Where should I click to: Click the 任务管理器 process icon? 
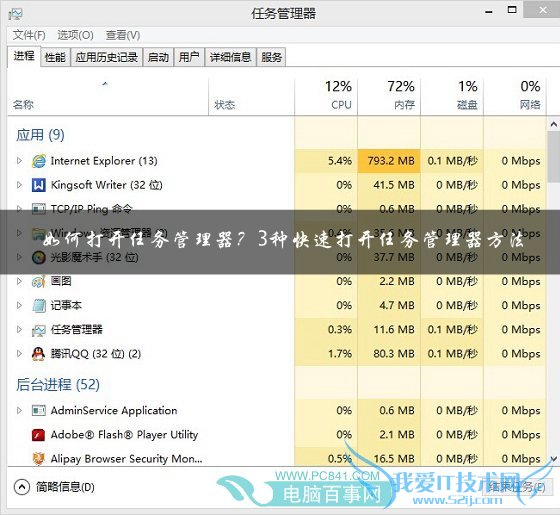tap(39, 330)
